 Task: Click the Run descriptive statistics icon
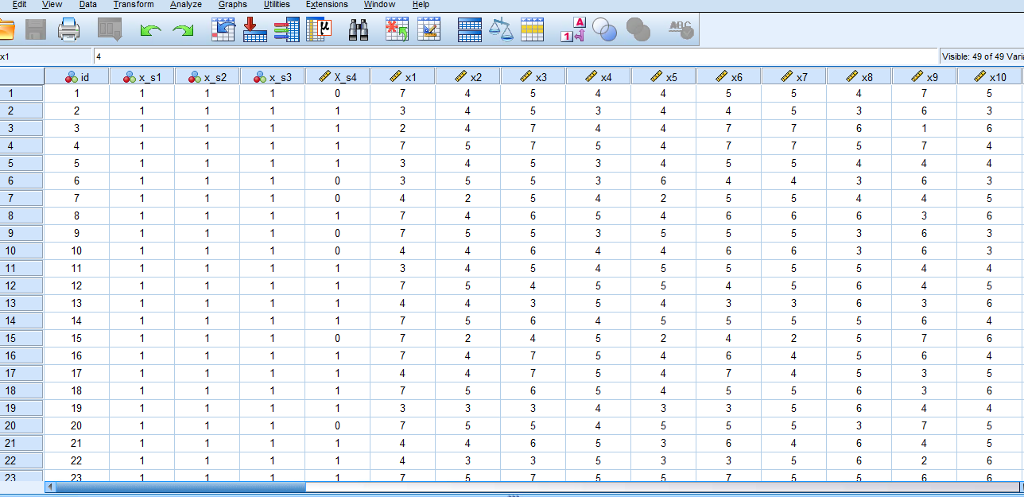click(319, 29)
